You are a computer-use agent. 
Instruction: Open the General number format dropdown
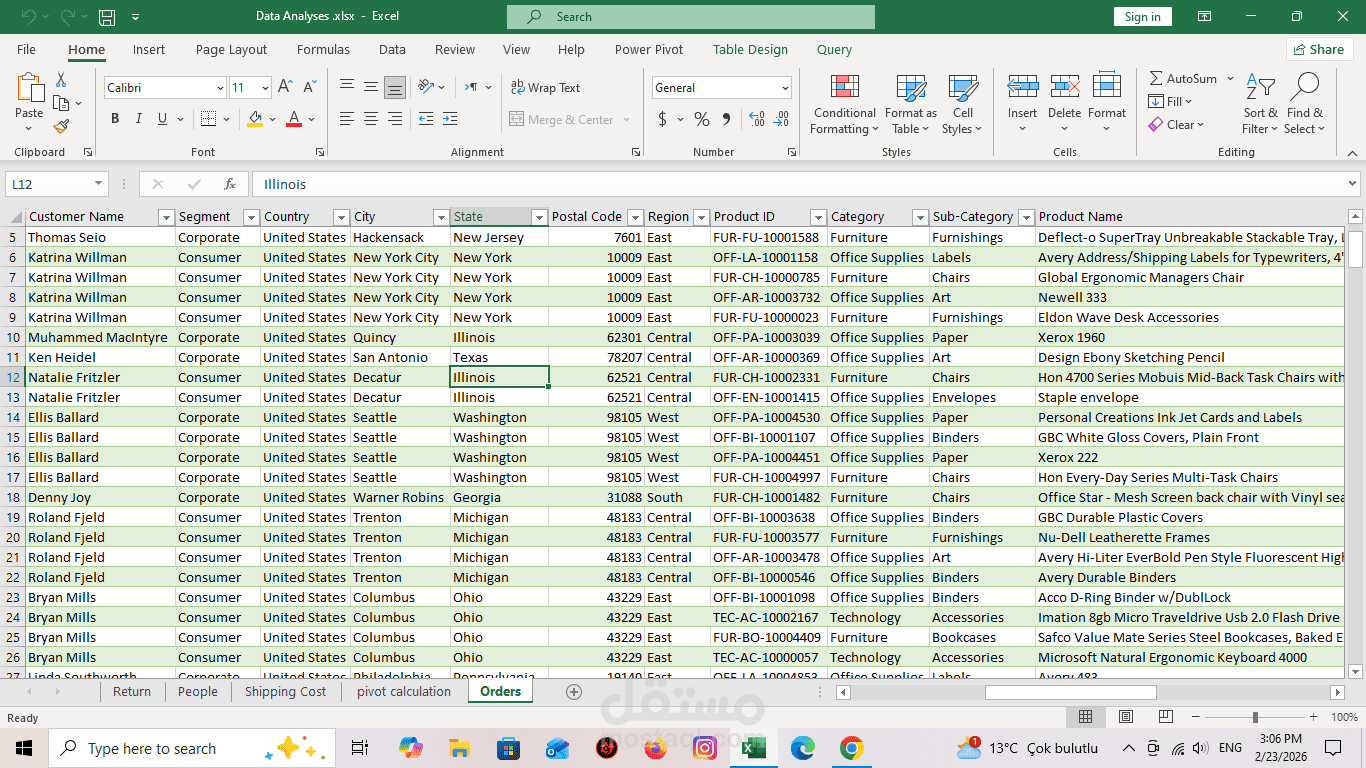click(785, 88)
